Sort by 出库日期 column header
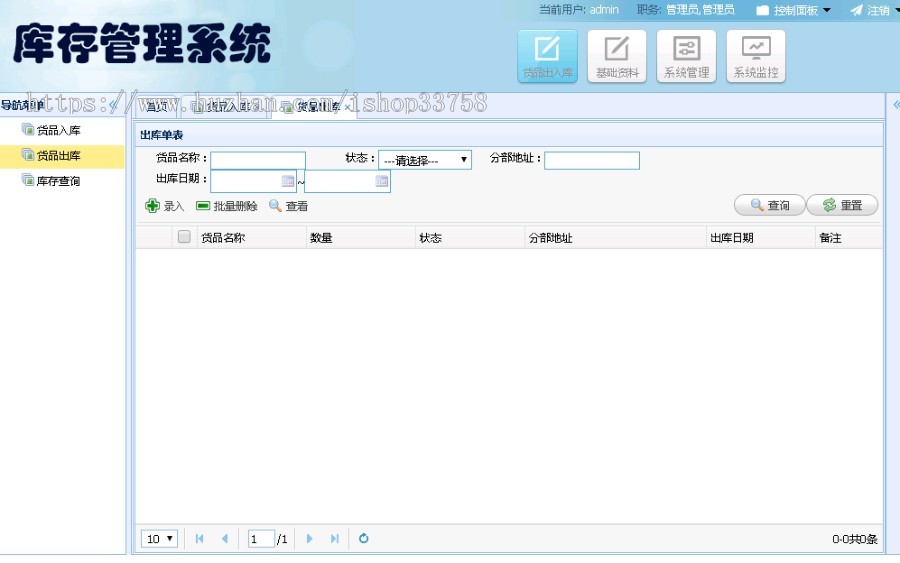The width and height of the screenshot is (900, 563). [761, 238]
